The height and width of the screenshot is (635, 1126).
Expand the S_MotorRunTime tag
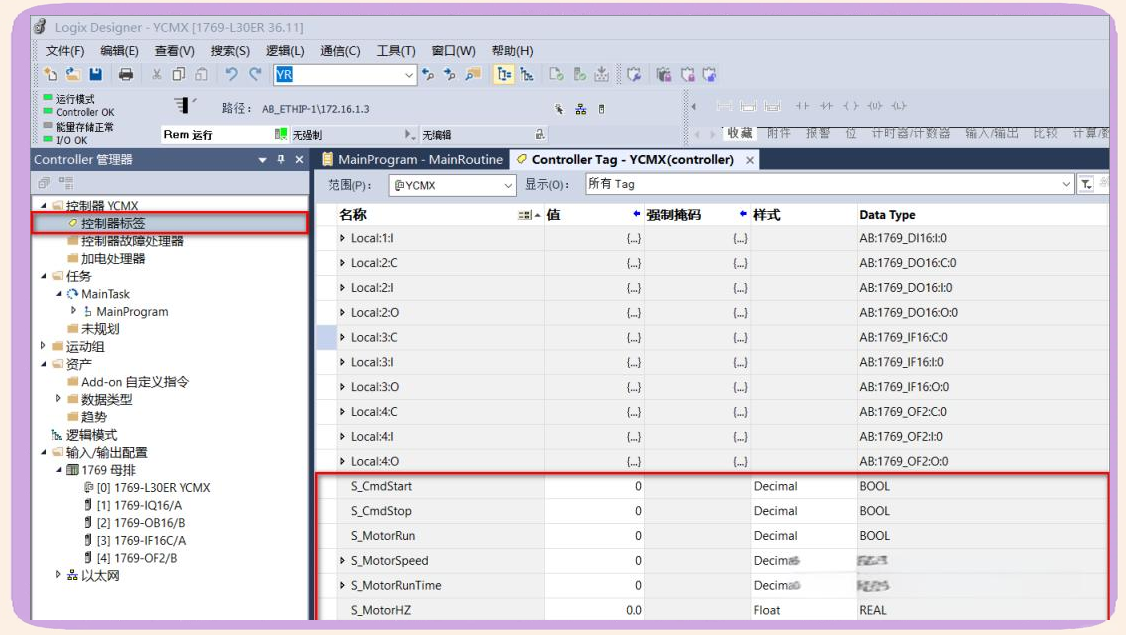coord(342,585)
